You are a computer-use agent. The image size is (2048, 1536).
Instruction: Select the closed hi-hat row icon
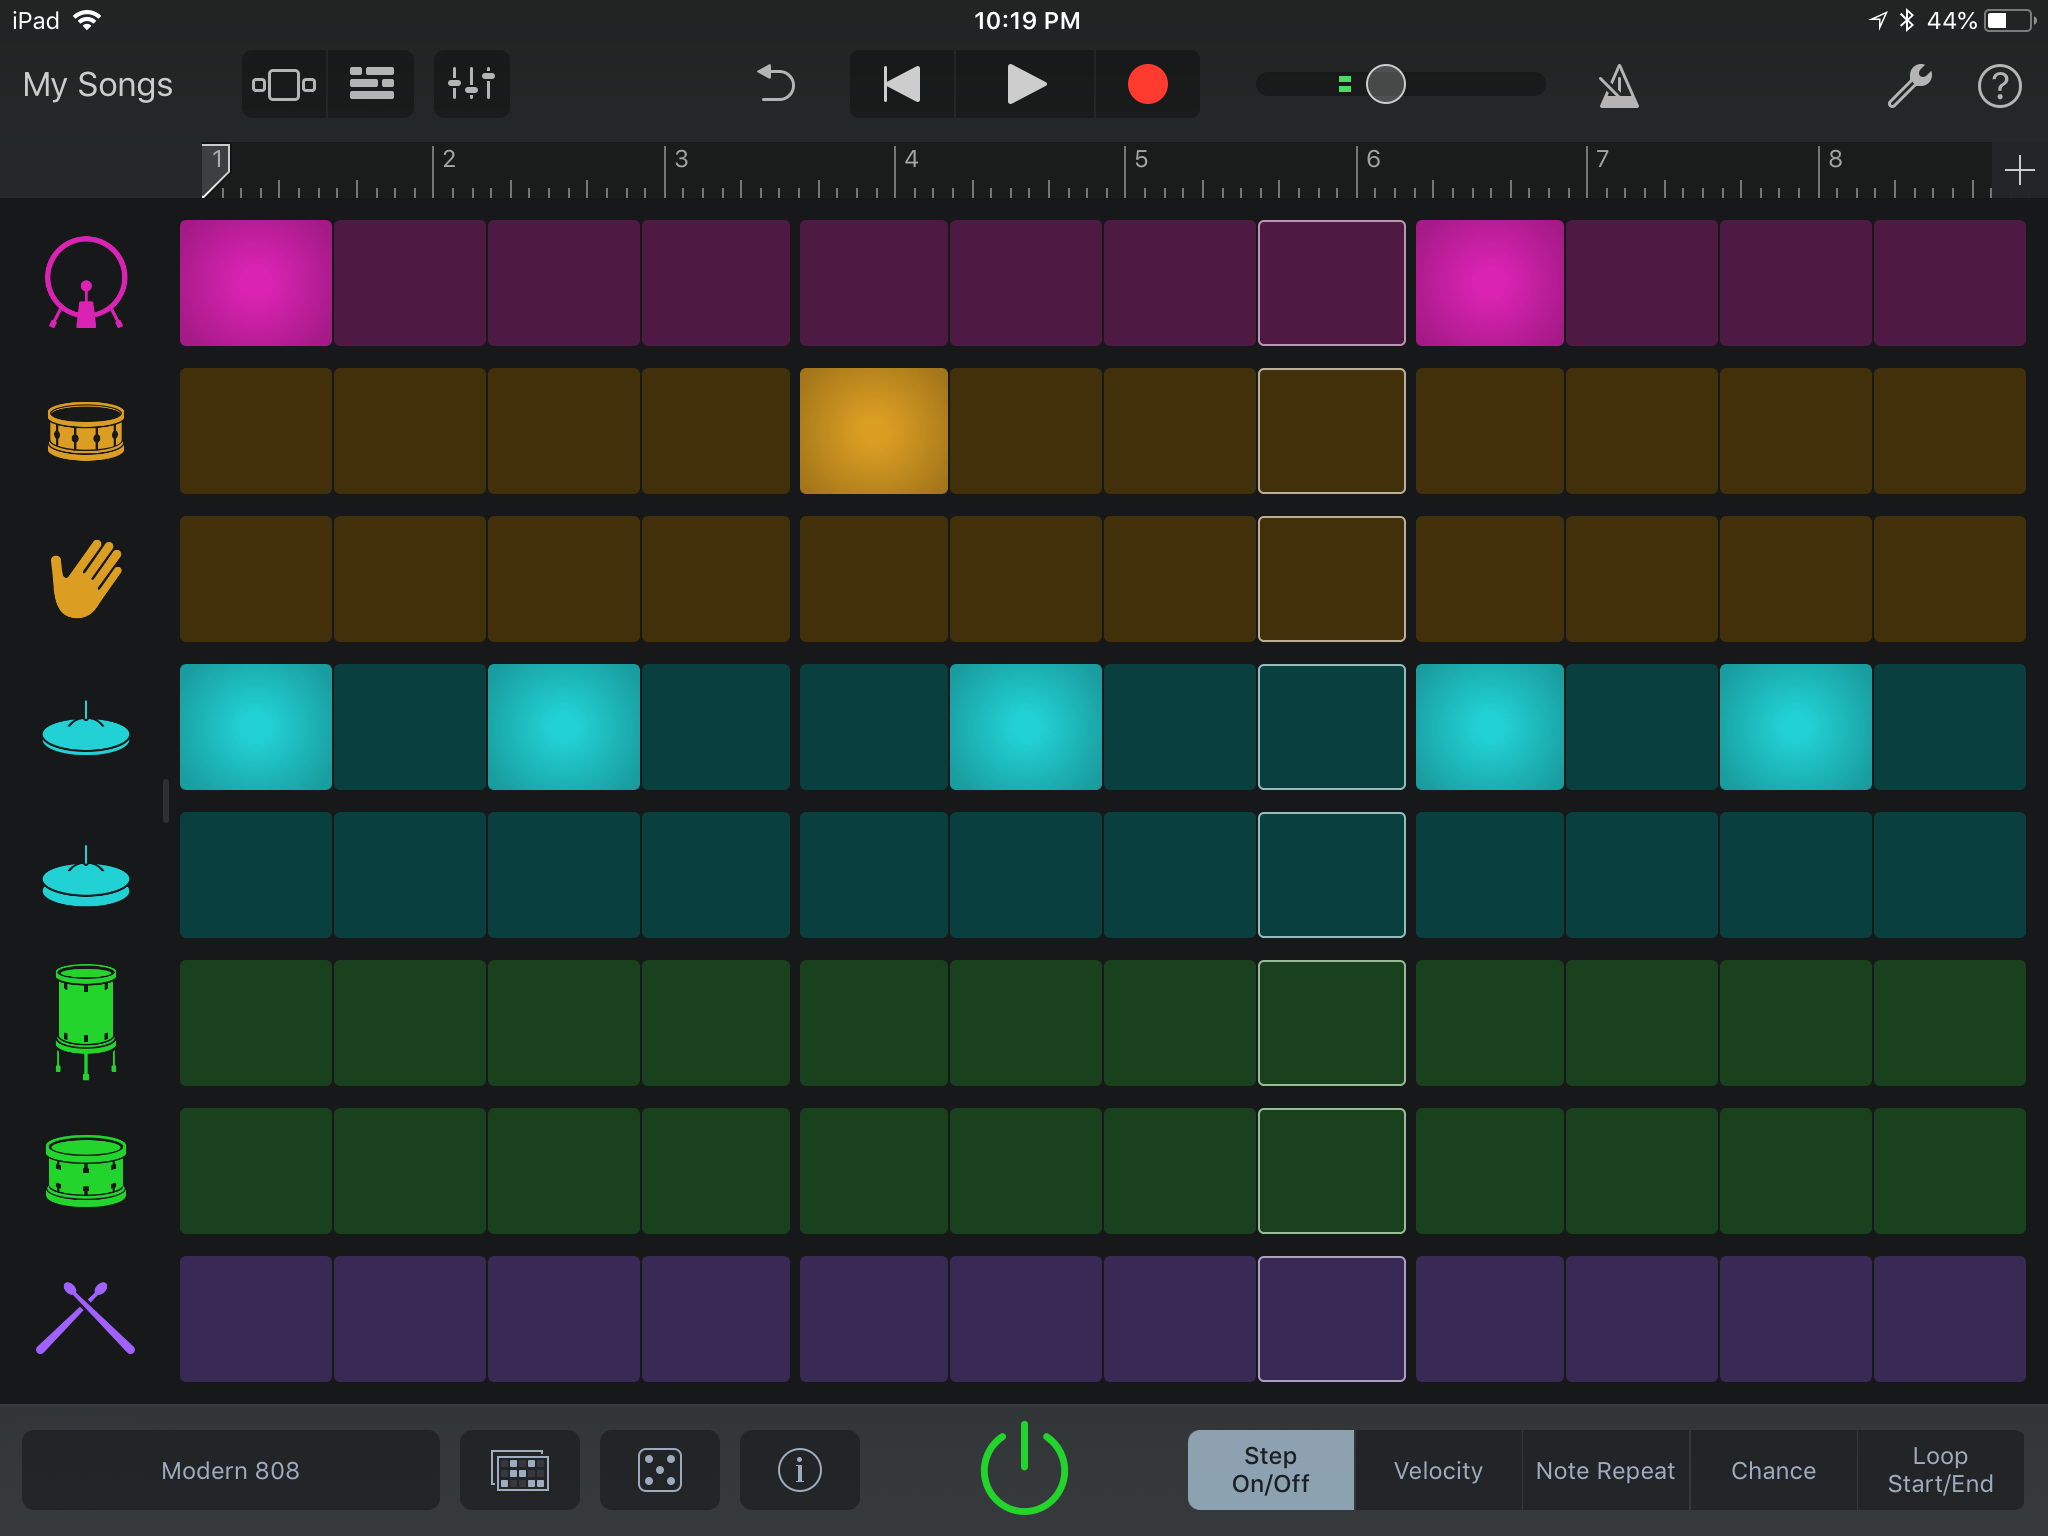click(x=86, y=727)
